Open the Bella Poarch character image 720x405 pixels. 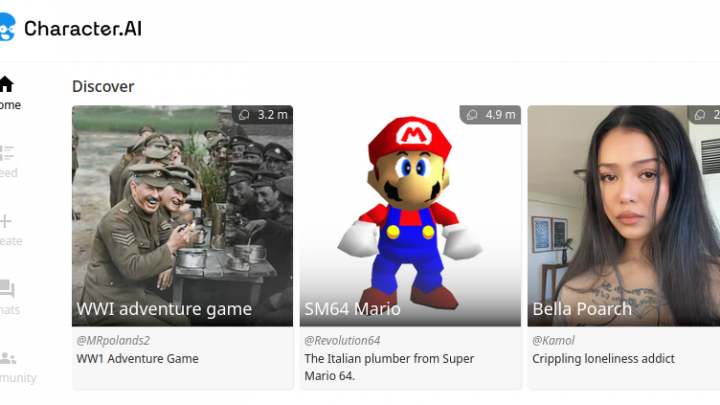[x=624, y=216]
